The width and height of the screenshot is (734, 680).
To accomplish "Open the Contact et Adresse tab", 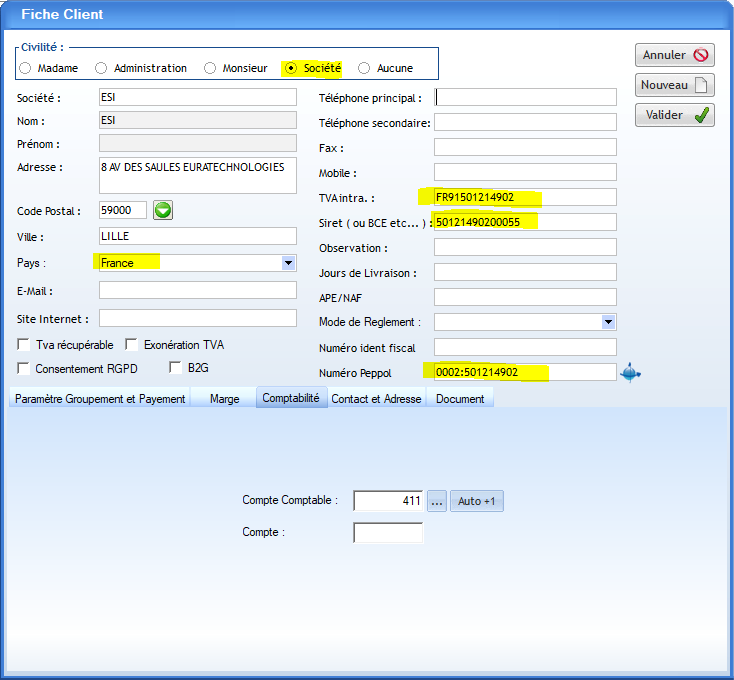I will click(x=376, y=398).
